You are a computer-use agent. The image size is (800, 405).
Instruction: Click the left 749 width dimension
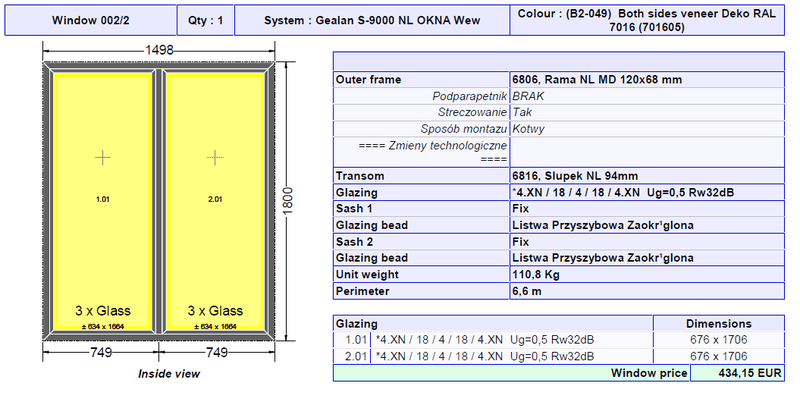(x=101, y=352)
